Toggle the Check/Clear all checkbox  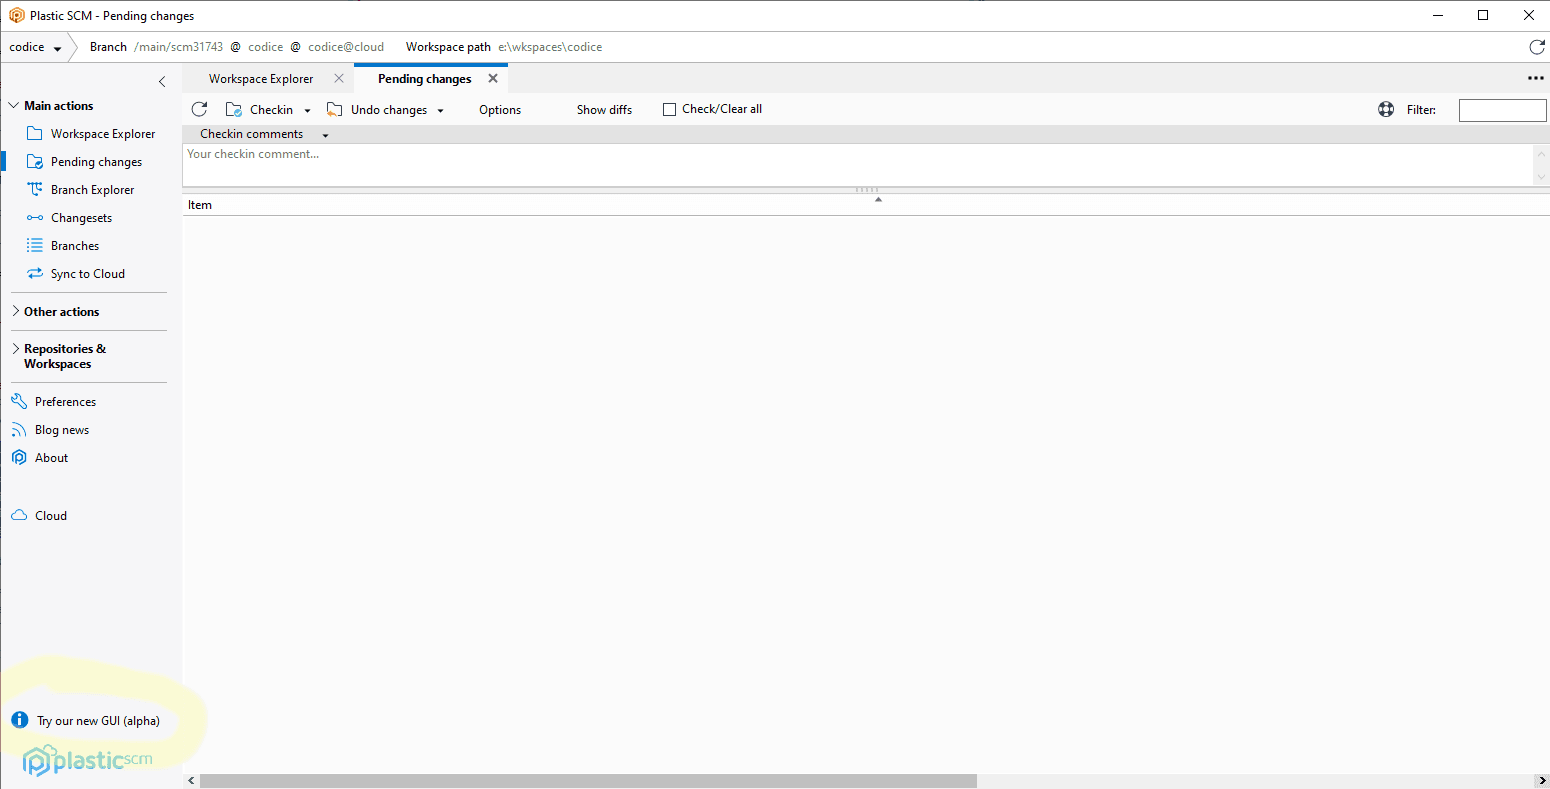coord(669,109)
